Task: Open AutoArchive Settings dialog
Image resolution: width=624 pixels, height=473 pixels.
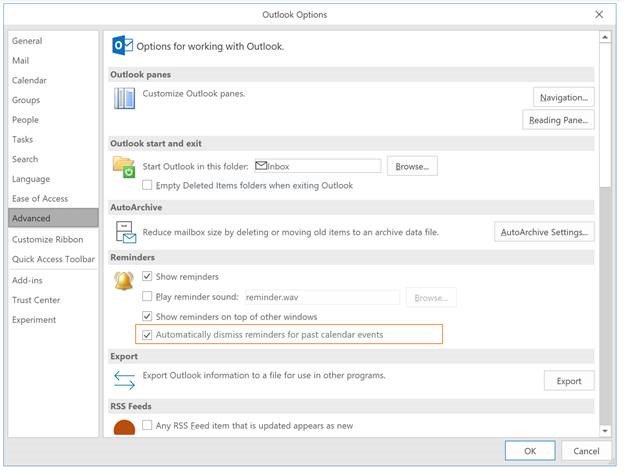Action: tap(544, 232)
